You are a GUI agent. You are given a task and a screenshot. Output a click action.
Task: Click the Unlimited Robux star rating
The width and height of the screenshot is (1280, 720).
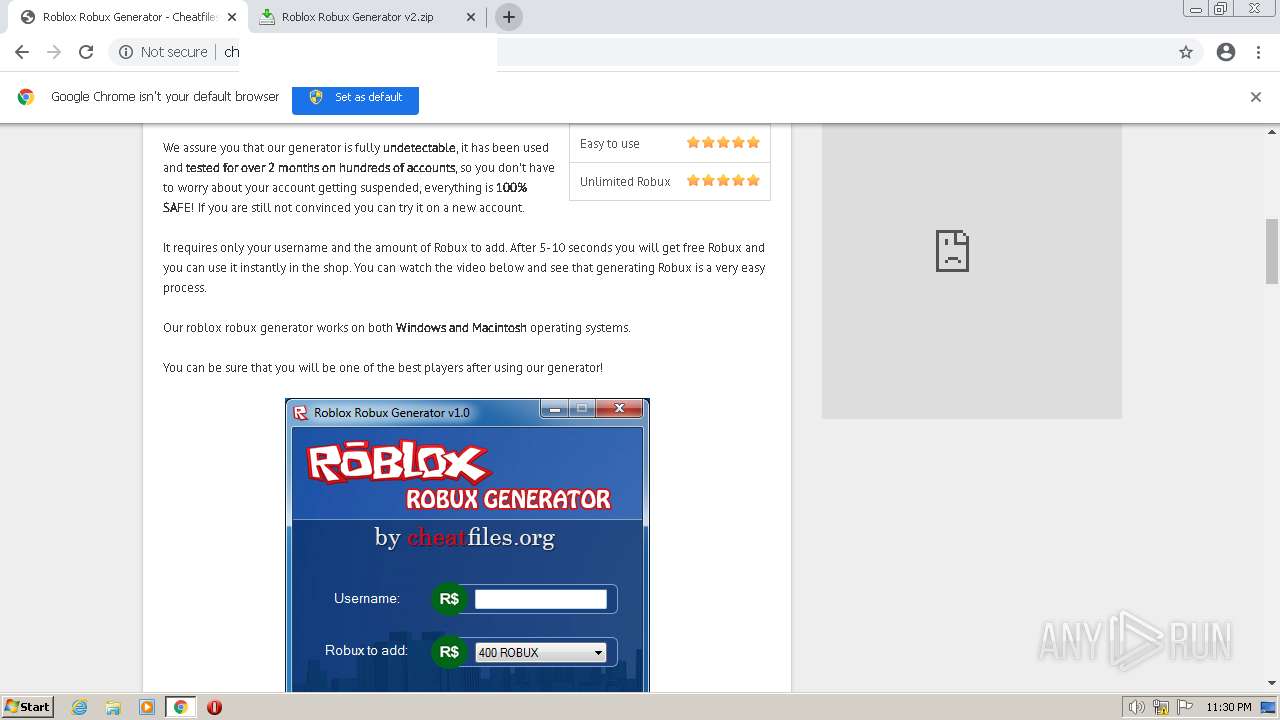[723, 181]
